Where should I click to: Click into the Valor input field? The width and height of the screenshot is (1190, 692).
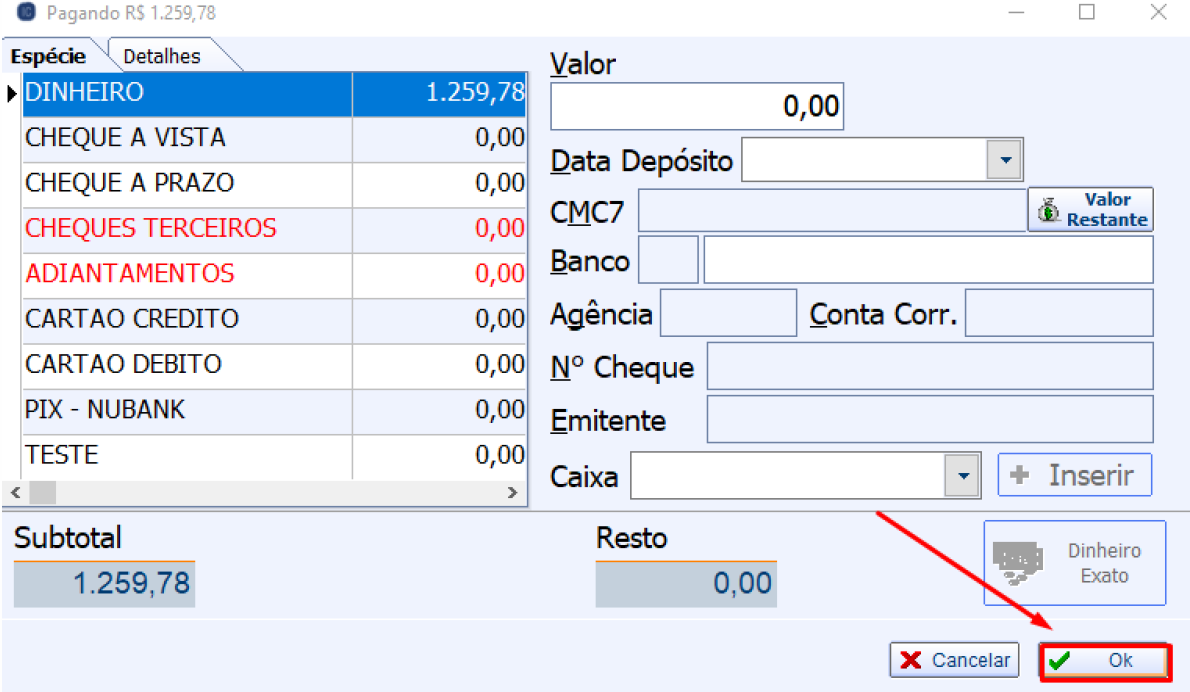coord(697,107)
